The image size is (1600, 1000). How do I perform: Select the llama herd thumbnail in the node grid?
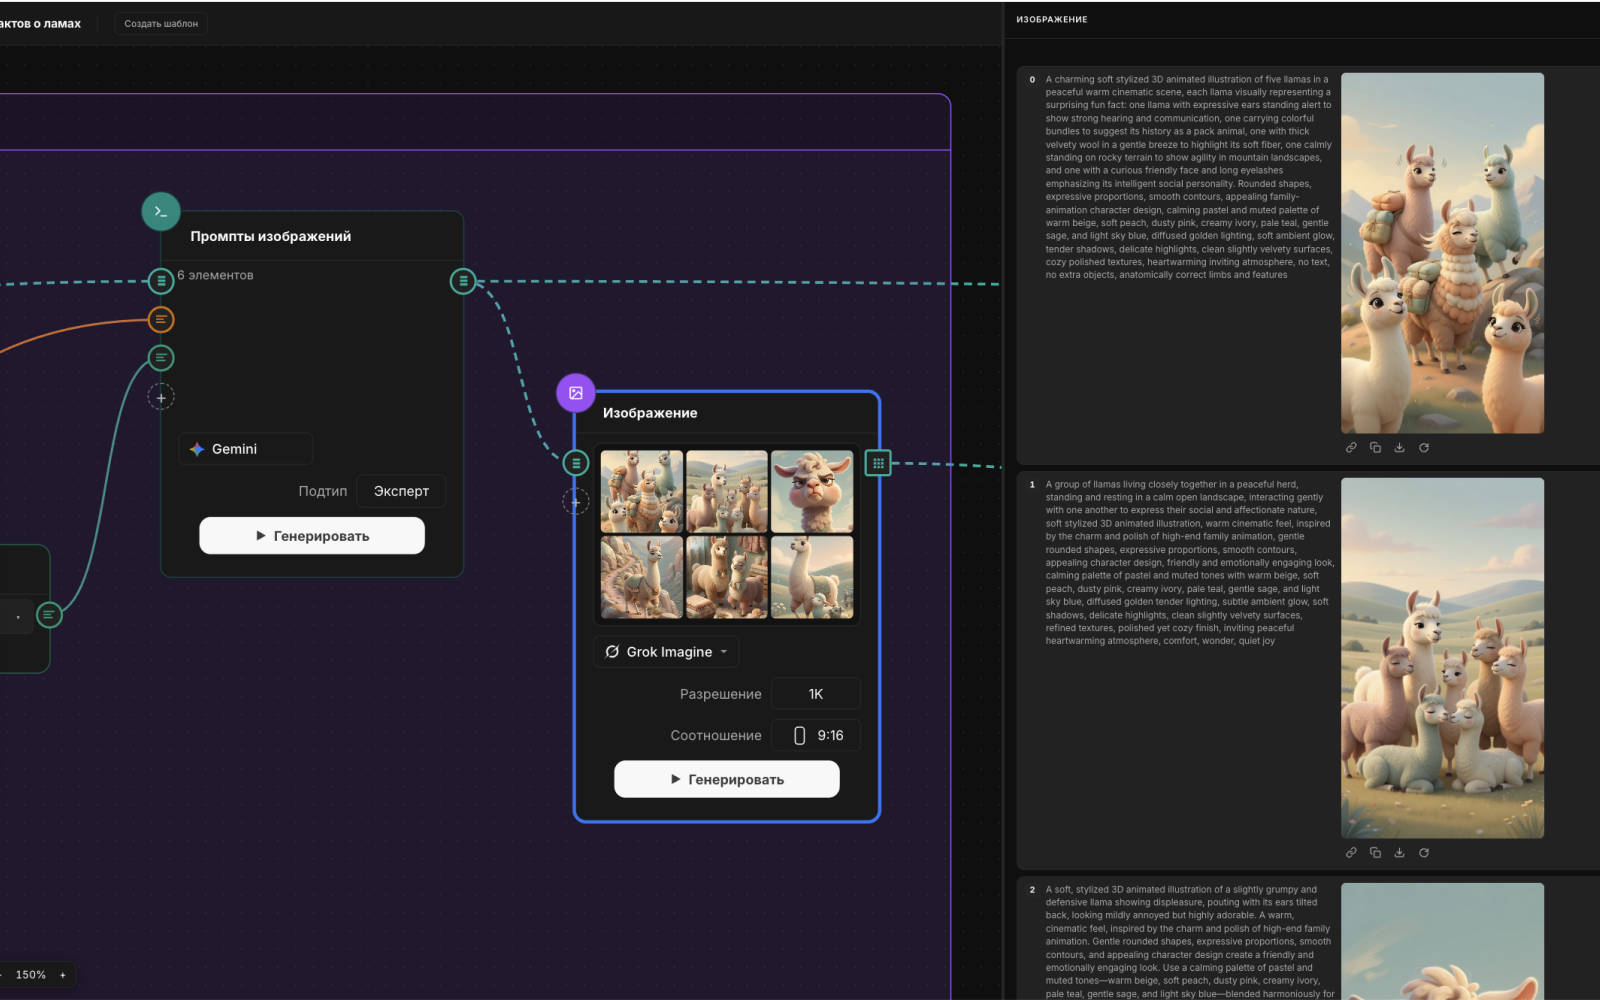pyautogui.click(x=727, y=491)
